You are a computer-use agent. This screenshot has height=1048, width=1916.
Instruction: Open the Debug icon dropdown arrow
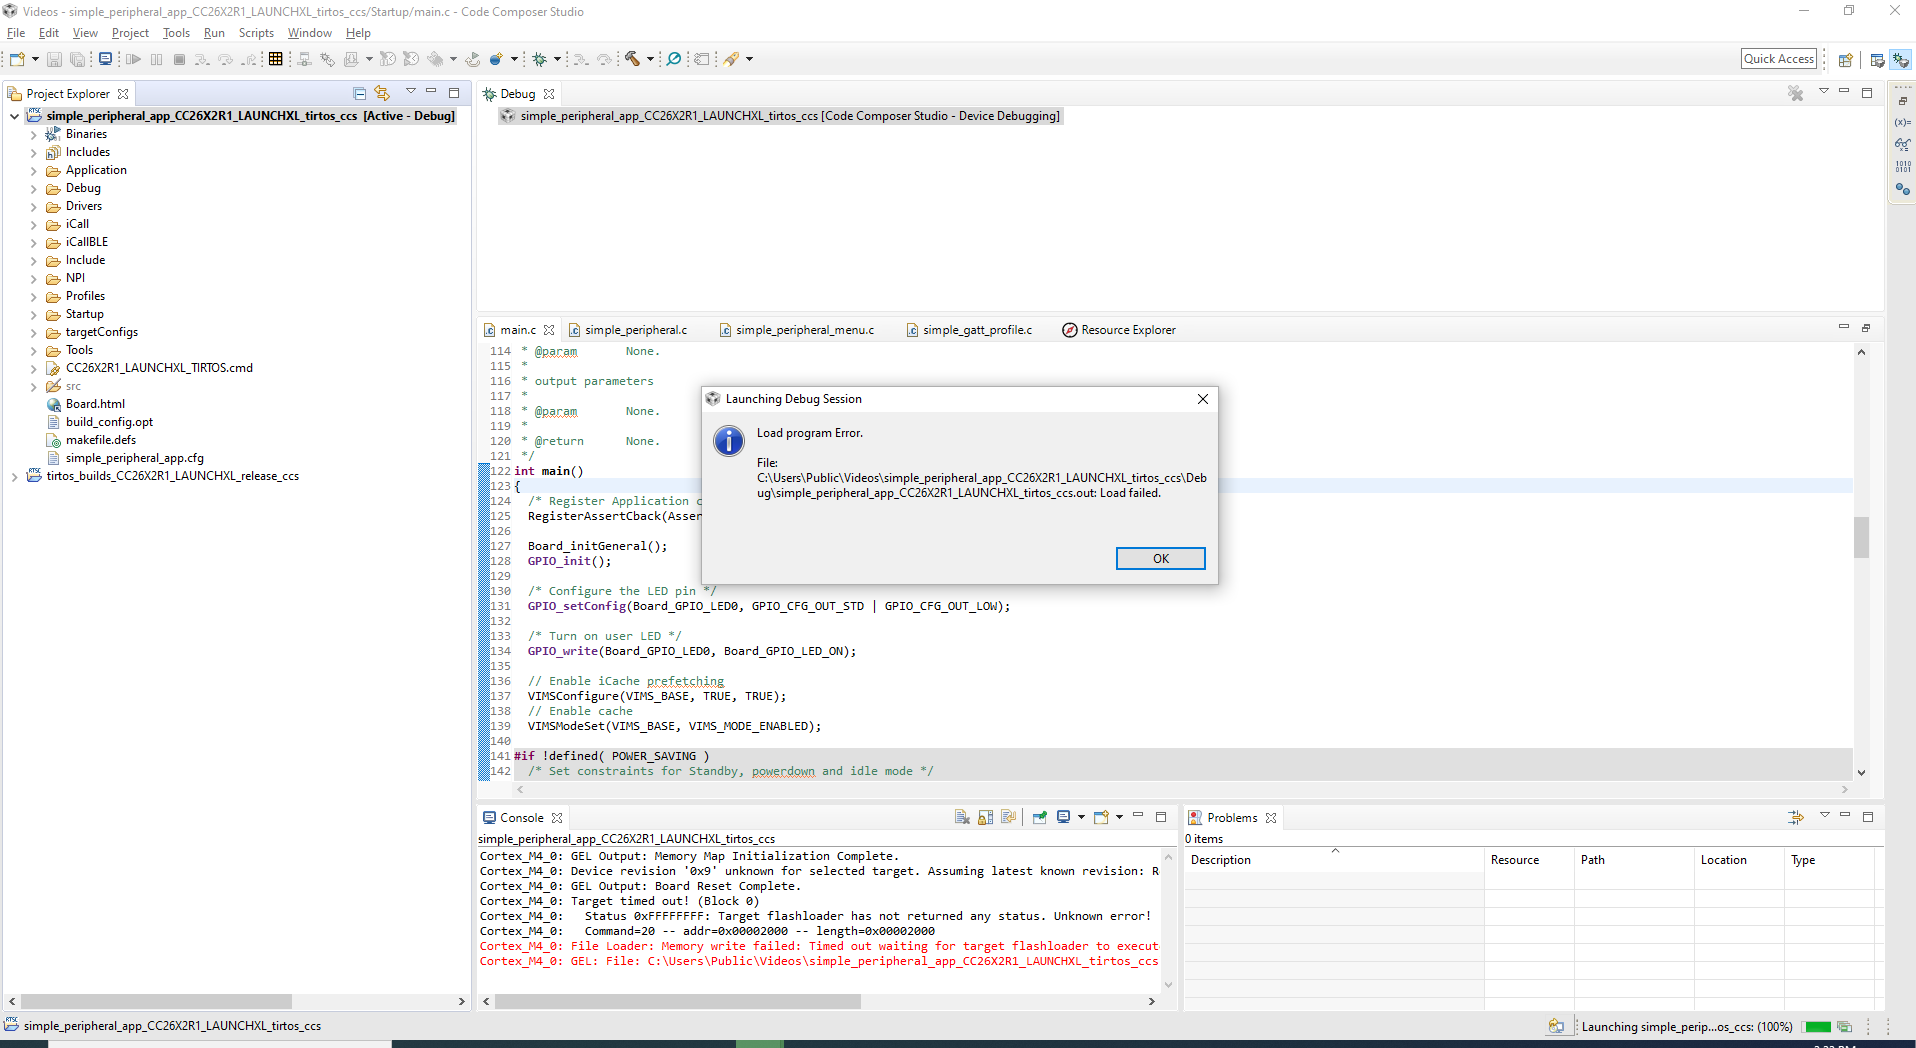click(557, 59)
